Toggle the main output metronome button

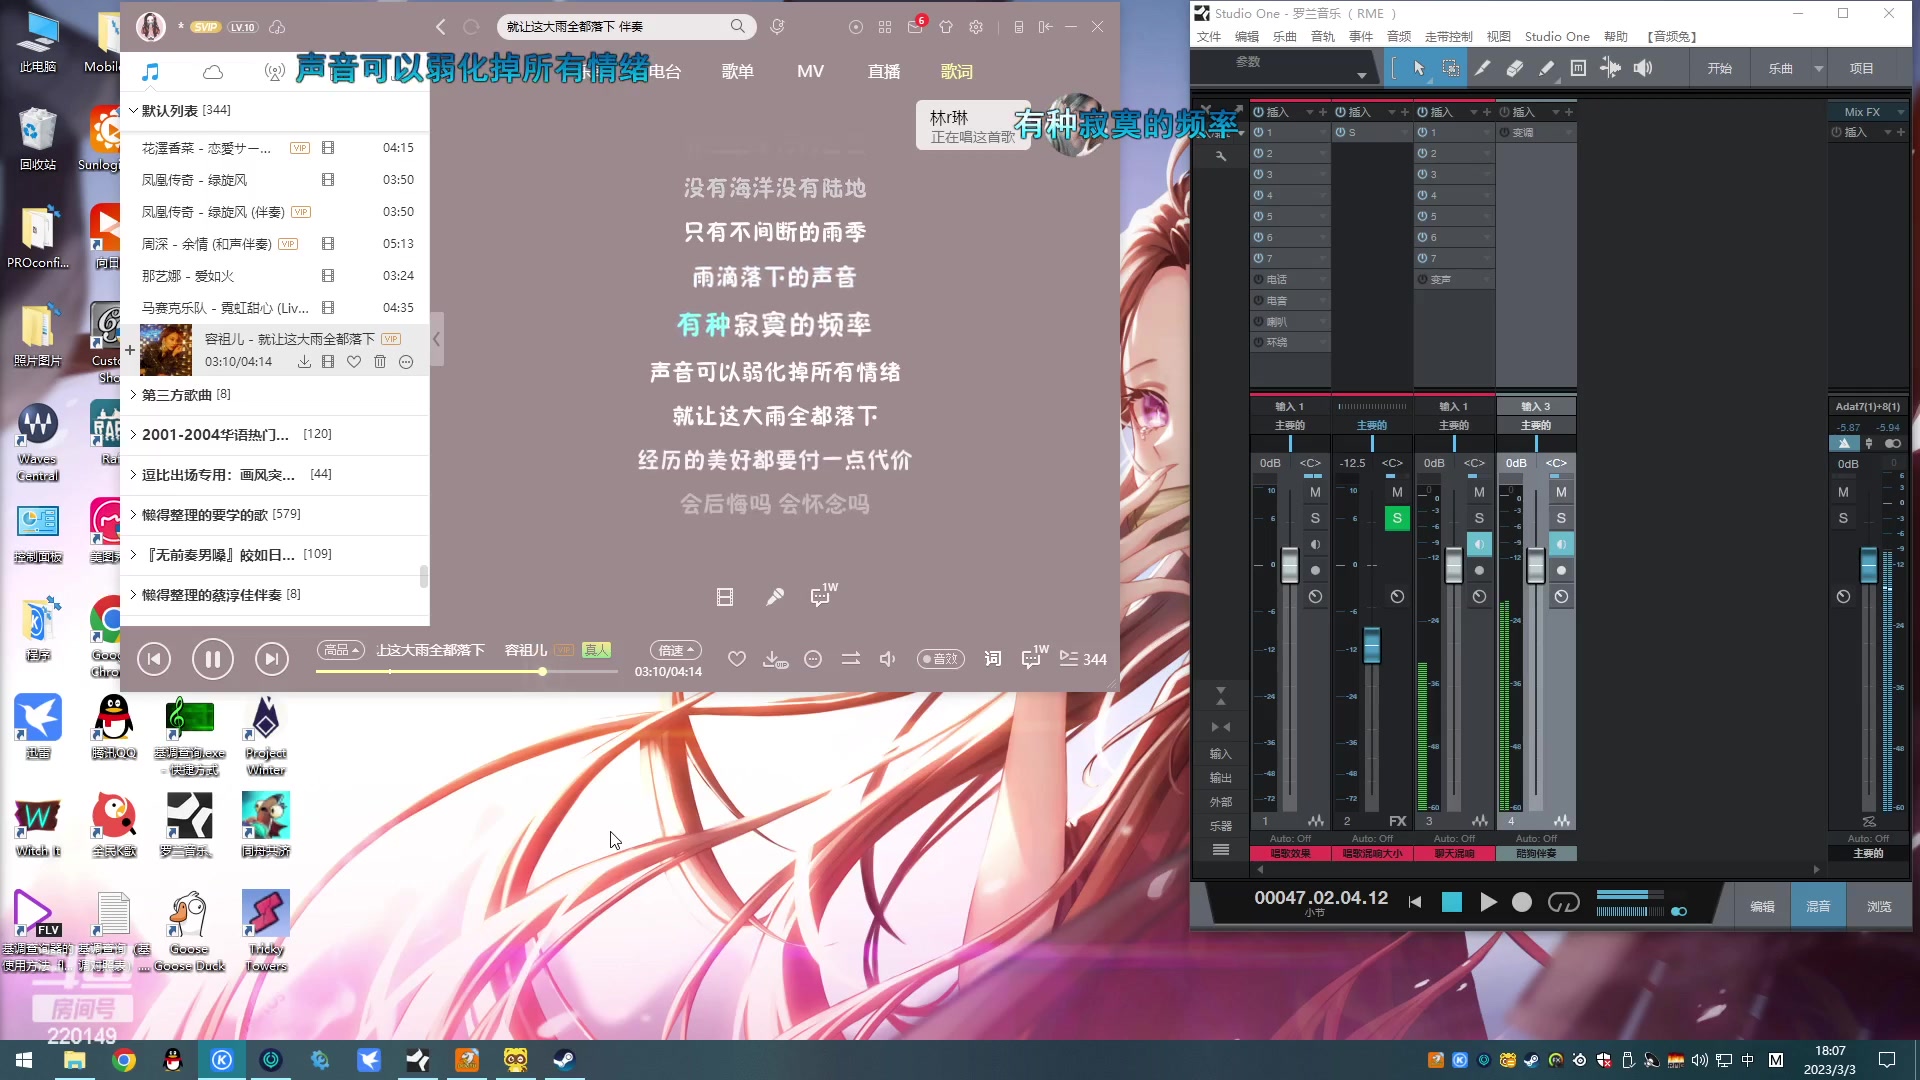(x=1844, y=443)
